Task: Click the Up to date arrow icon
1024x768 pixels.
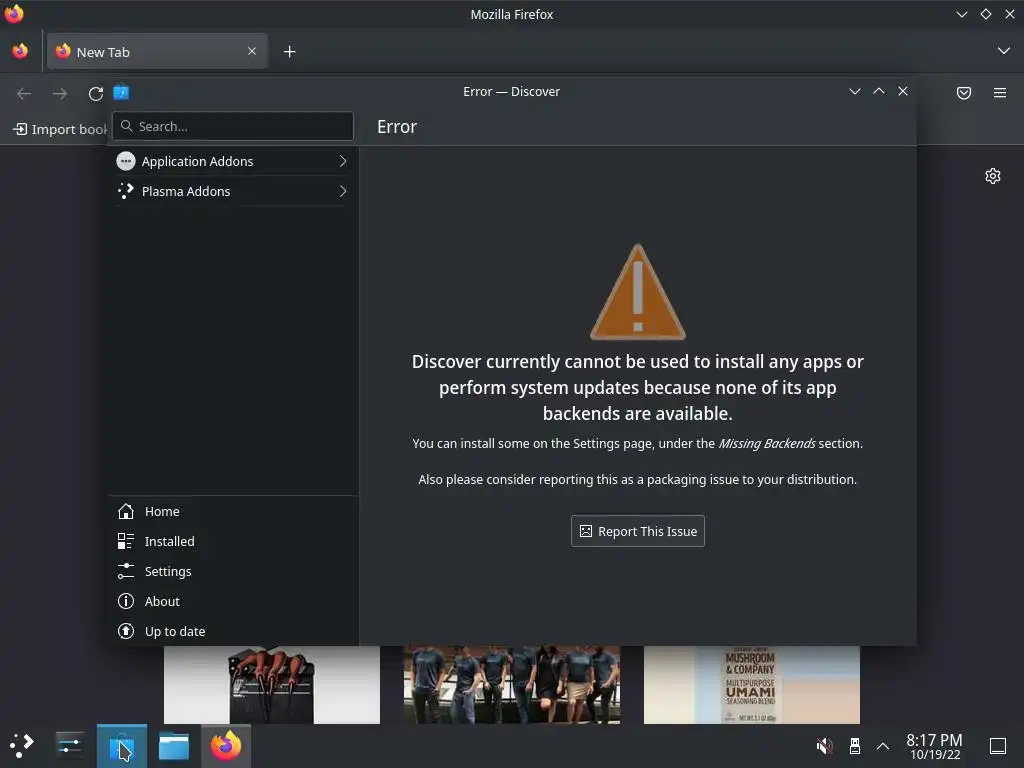Action: [x=125, y=632]
